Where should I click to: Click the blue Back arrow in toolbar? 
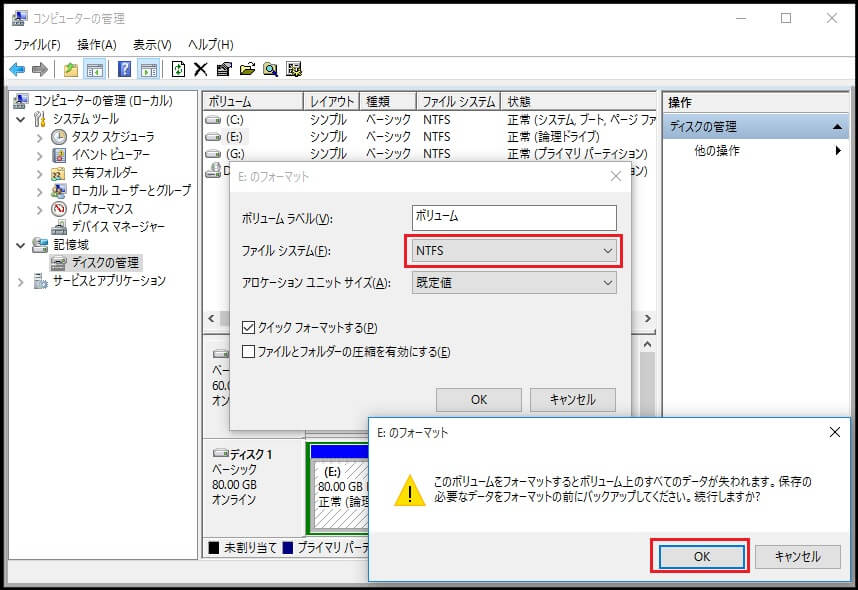[17, 70]
